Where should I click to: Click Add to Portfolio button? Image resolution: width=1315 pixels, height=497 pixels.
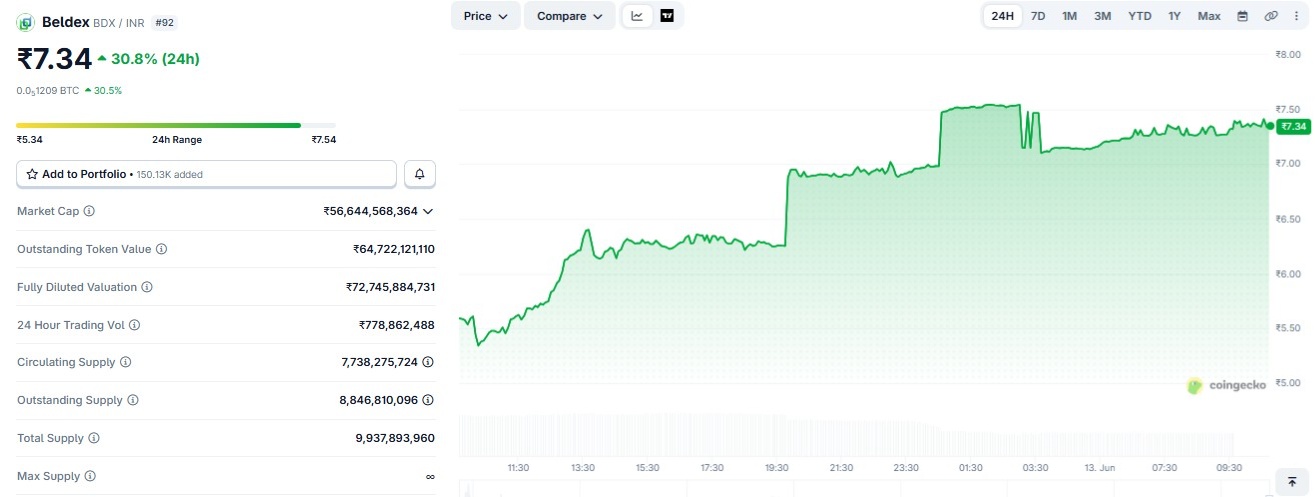(x=207, y=174)
